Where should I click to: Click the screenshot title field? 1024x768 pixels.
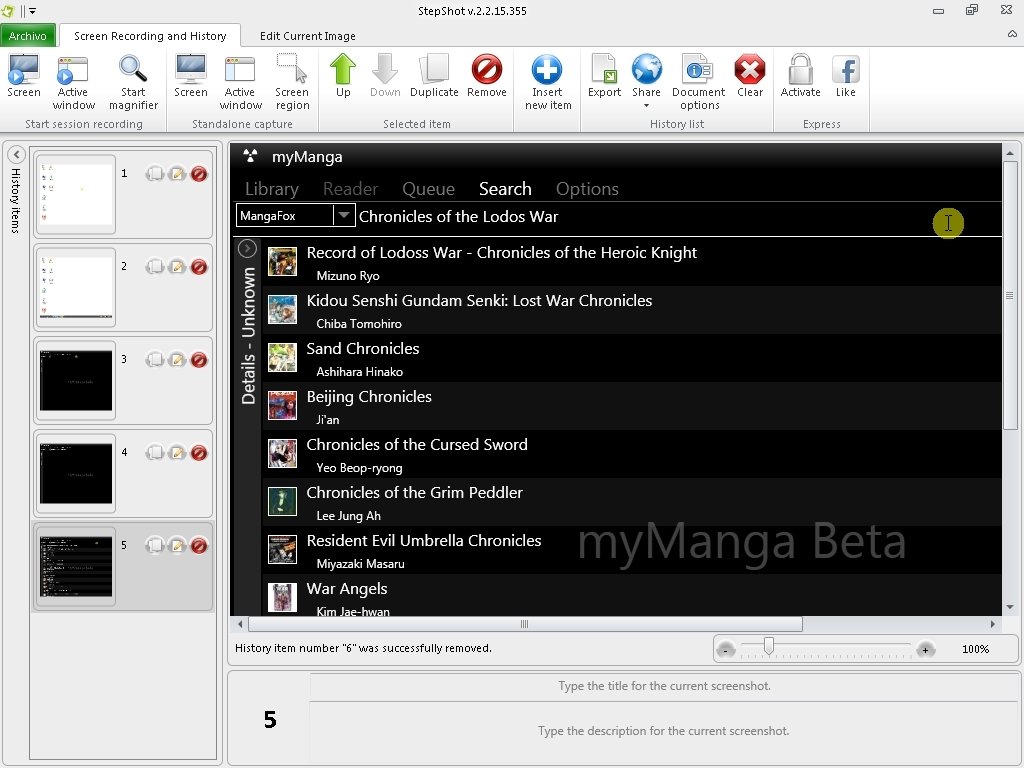pos(664,686)
